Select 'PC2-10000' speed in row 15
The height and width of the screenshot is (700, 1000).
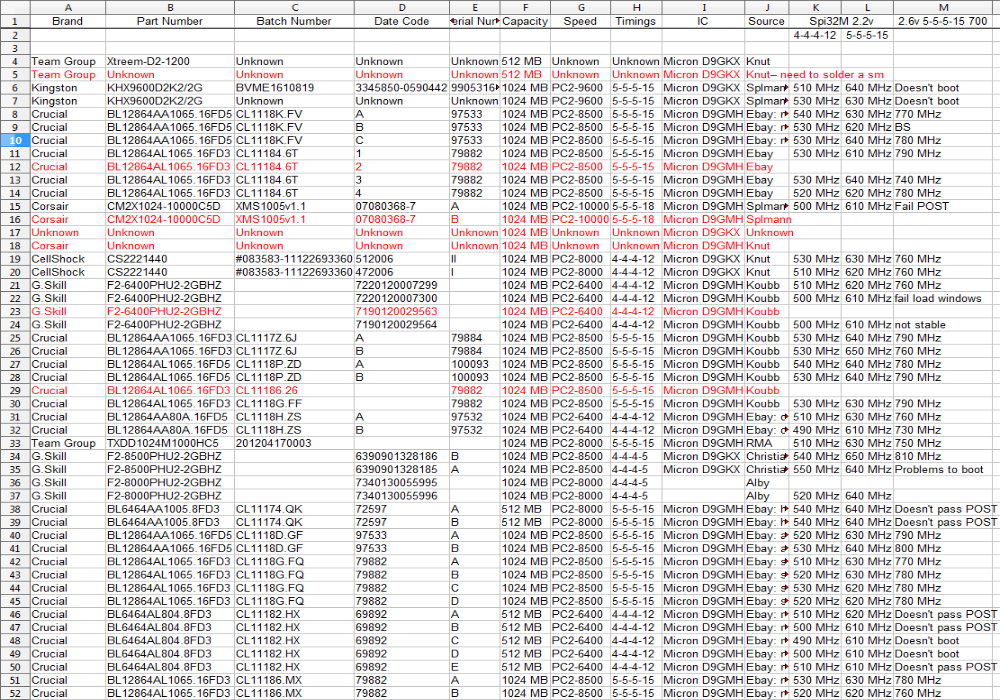tap(580, 206)
